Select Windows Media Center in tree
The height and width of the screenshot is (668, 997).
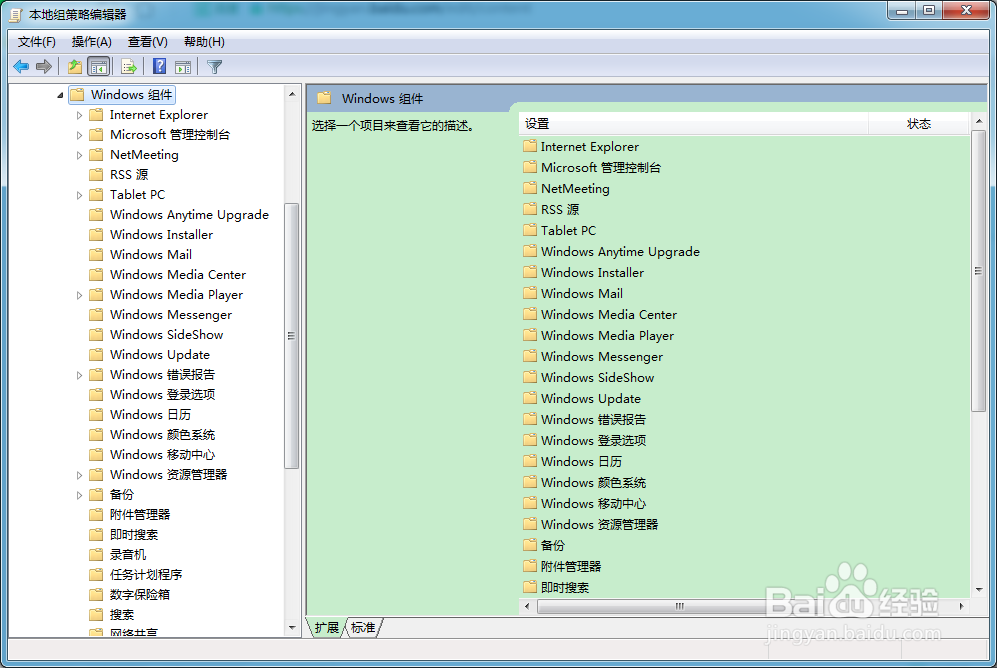(x=177, y=275)
